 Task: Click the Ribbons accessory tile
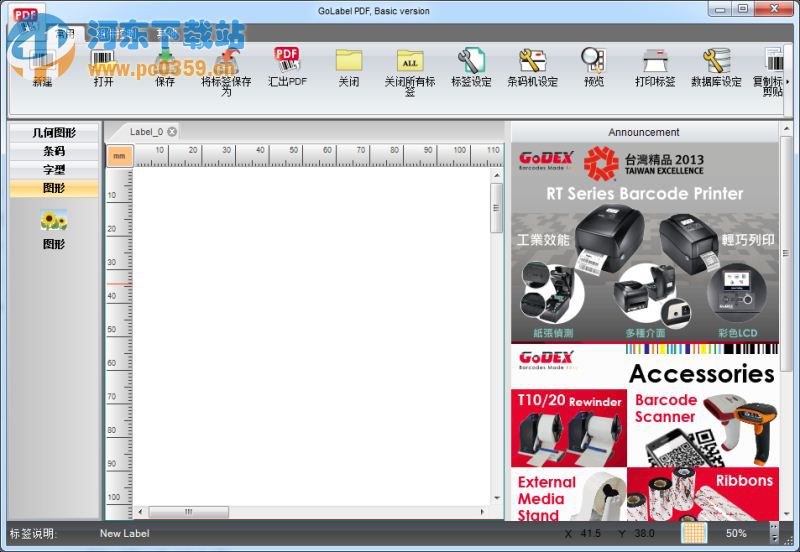coord(703,494)
